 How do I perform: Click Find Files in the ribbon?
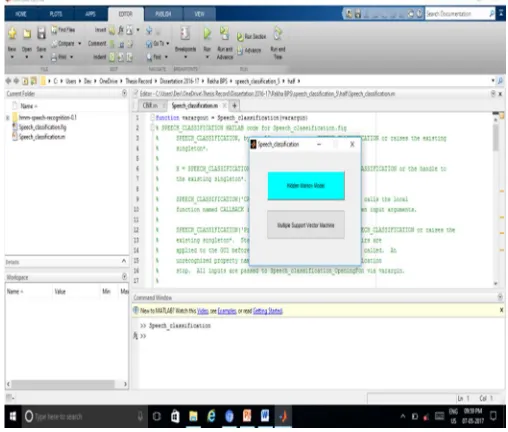63,30
